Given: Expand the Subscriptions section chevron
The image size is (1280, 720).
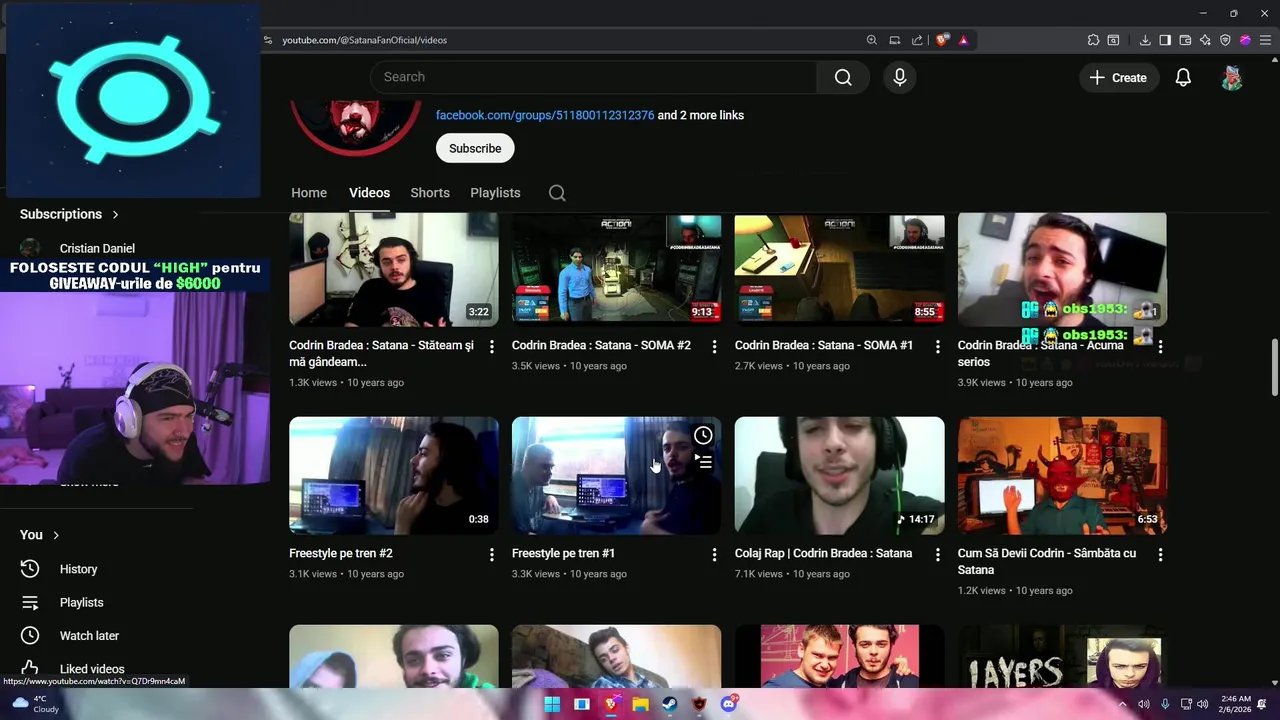Looking at the screenshot, I should click(115, 214).
